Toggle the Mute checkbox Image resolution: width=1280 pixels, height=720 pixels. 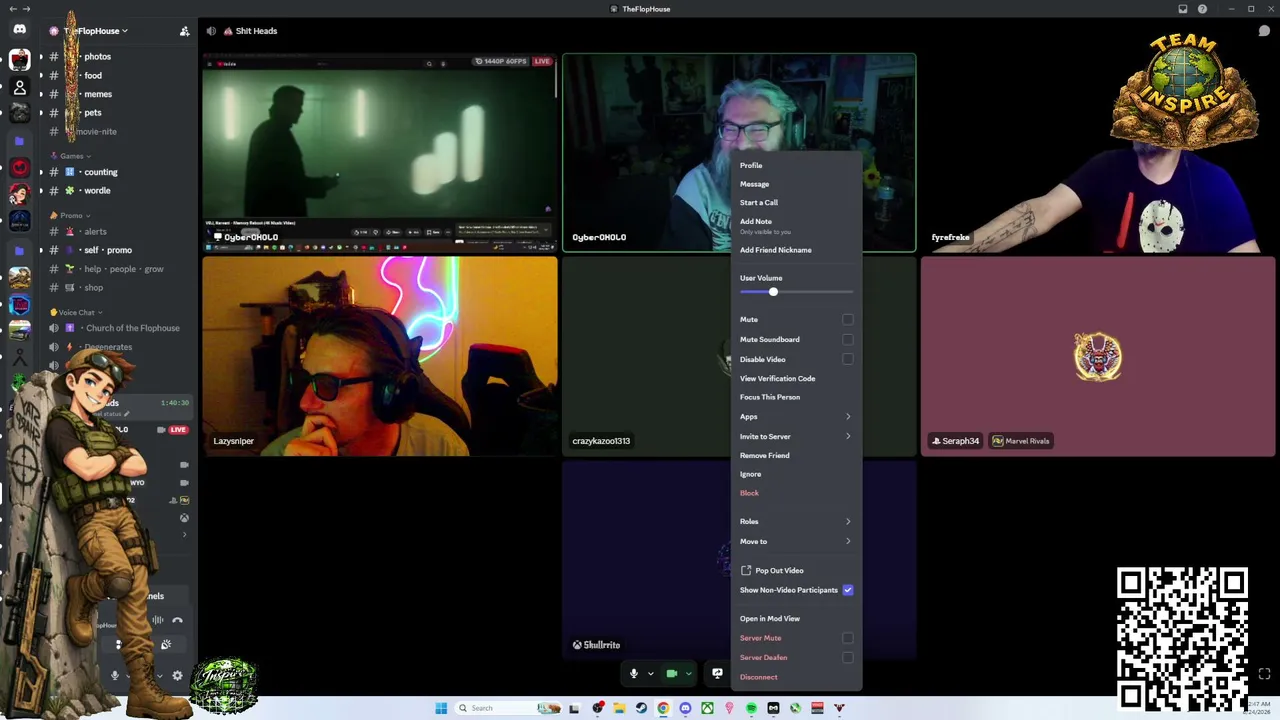click(848, 319)
